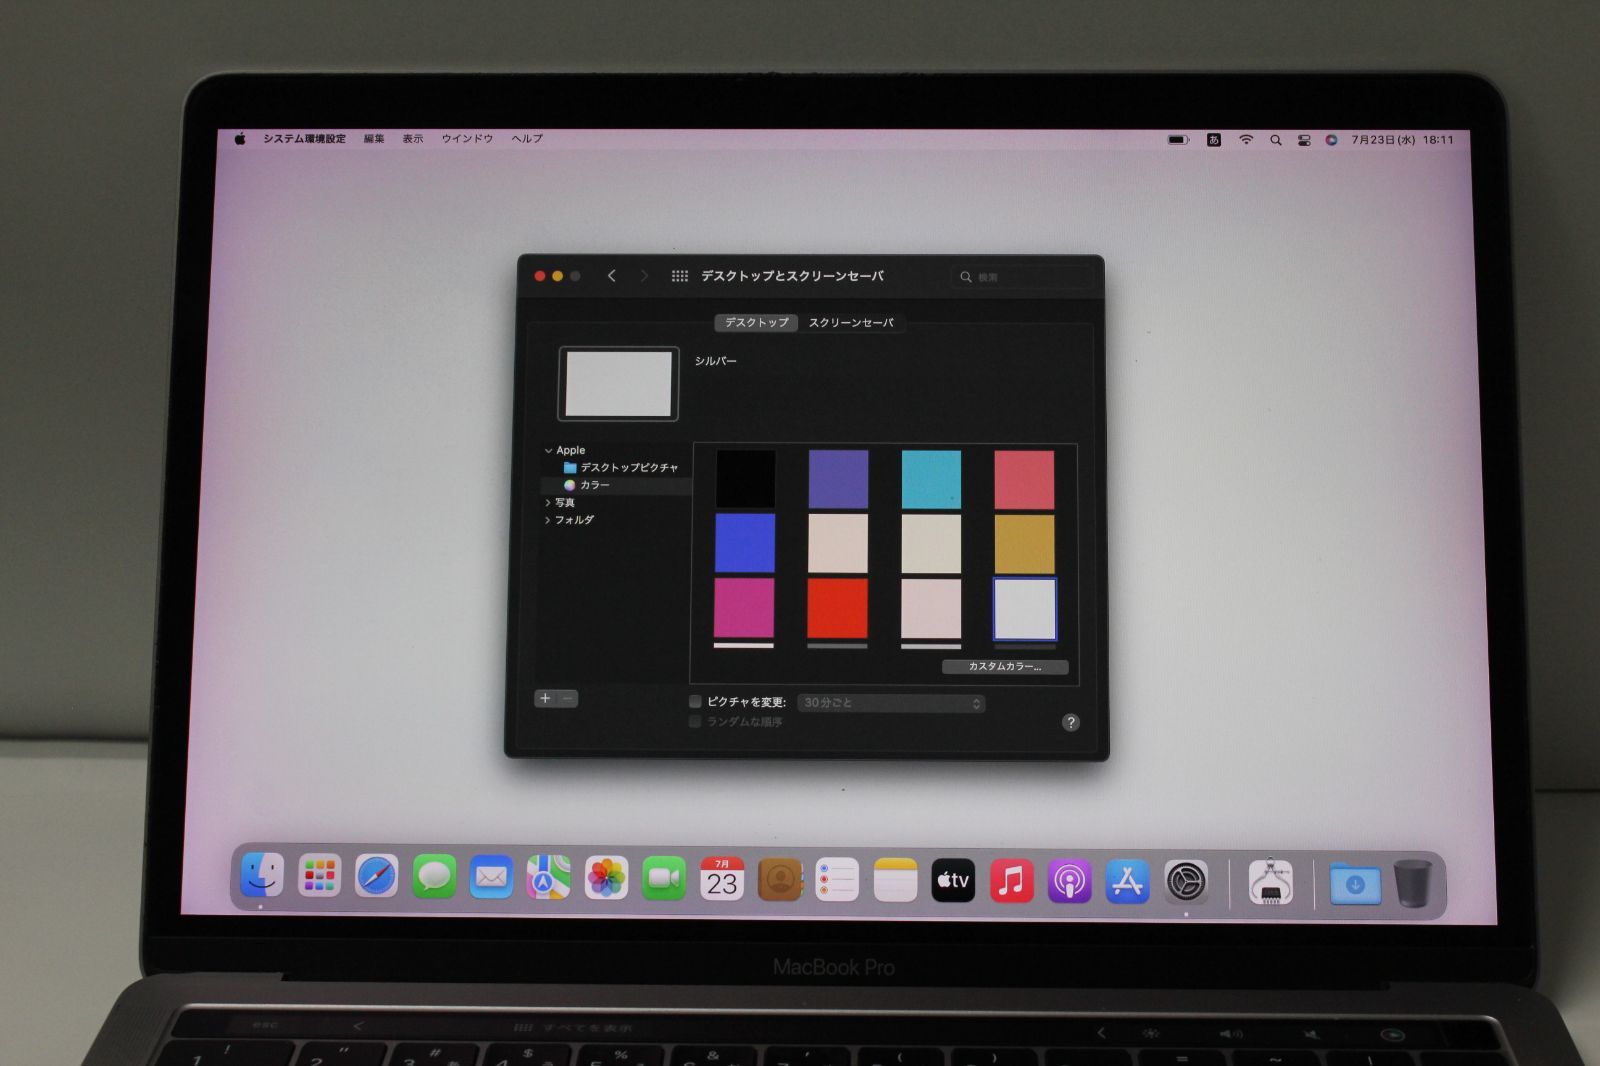Click Wi-Fi status icon
This screenshot has width=1600, height=1066.
[x=1246, y=140]
